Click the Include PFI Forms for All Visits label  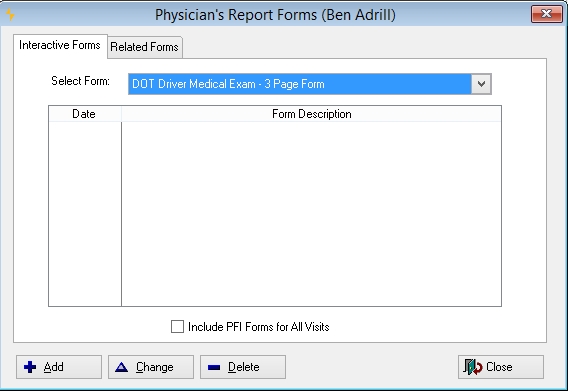259,327
